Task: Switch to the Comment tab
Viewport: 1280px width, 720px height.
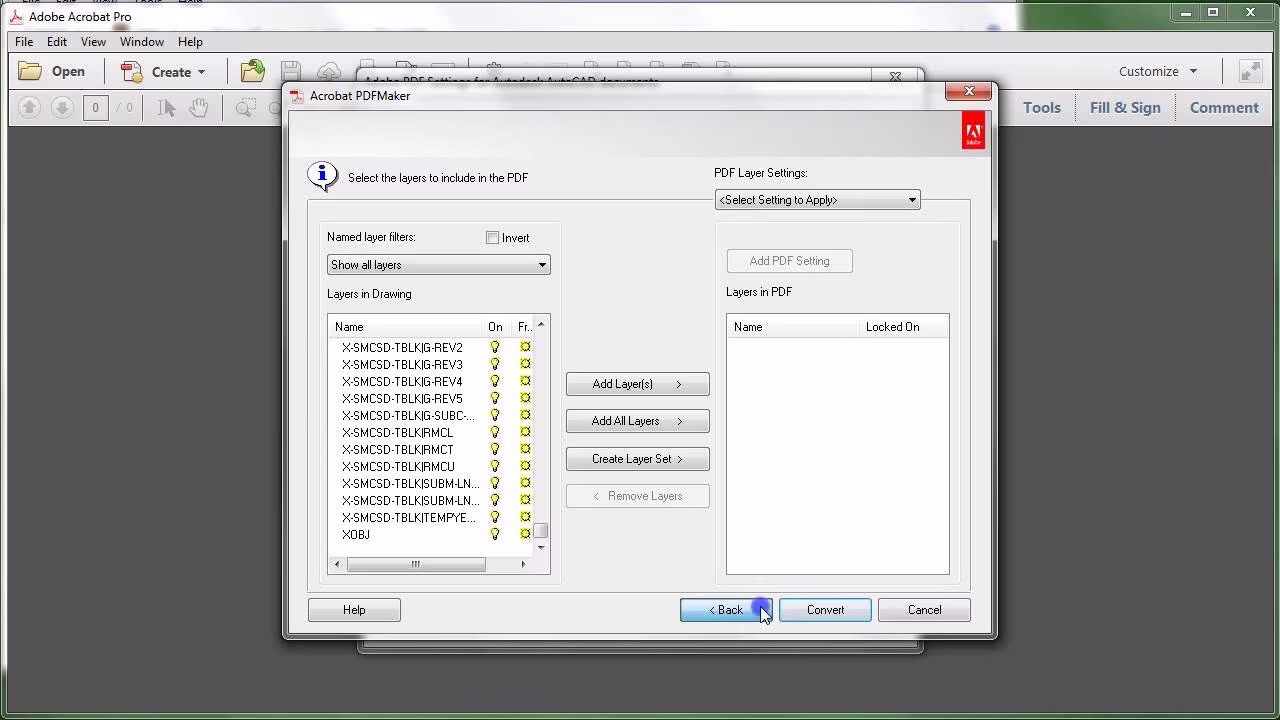Action: click(1224, 107)
